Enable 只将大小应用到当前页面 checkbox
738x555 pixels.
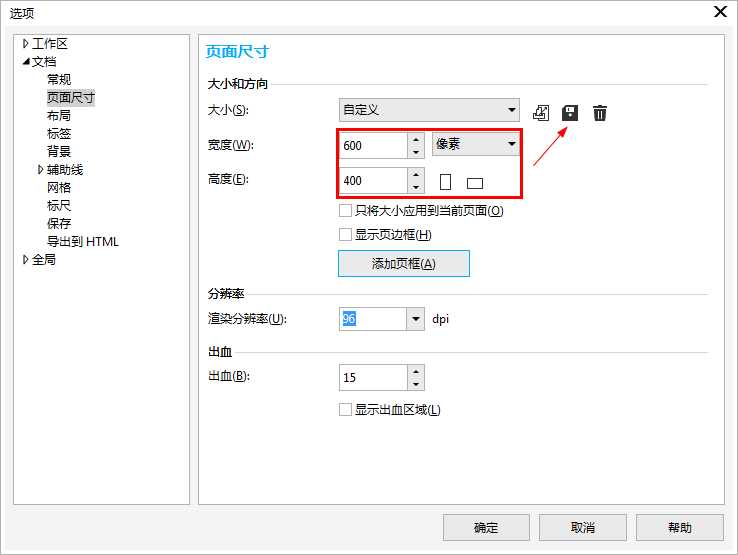coord(346,211)
